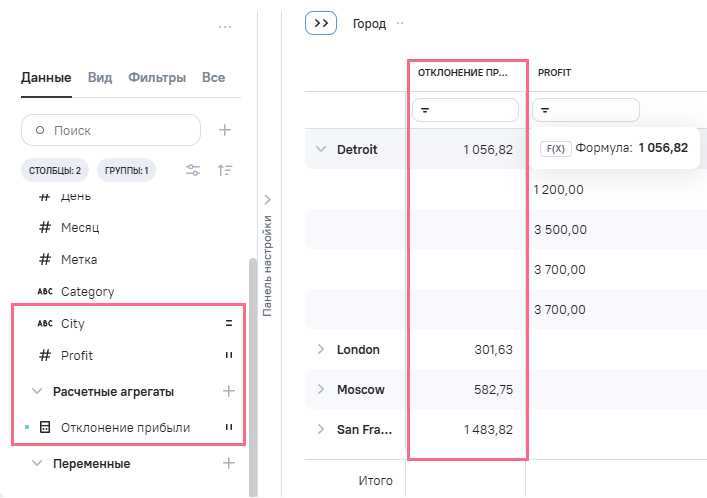Click the Столбцы: 2 badge
707x498 pixels.
click(x=51, y=170)
